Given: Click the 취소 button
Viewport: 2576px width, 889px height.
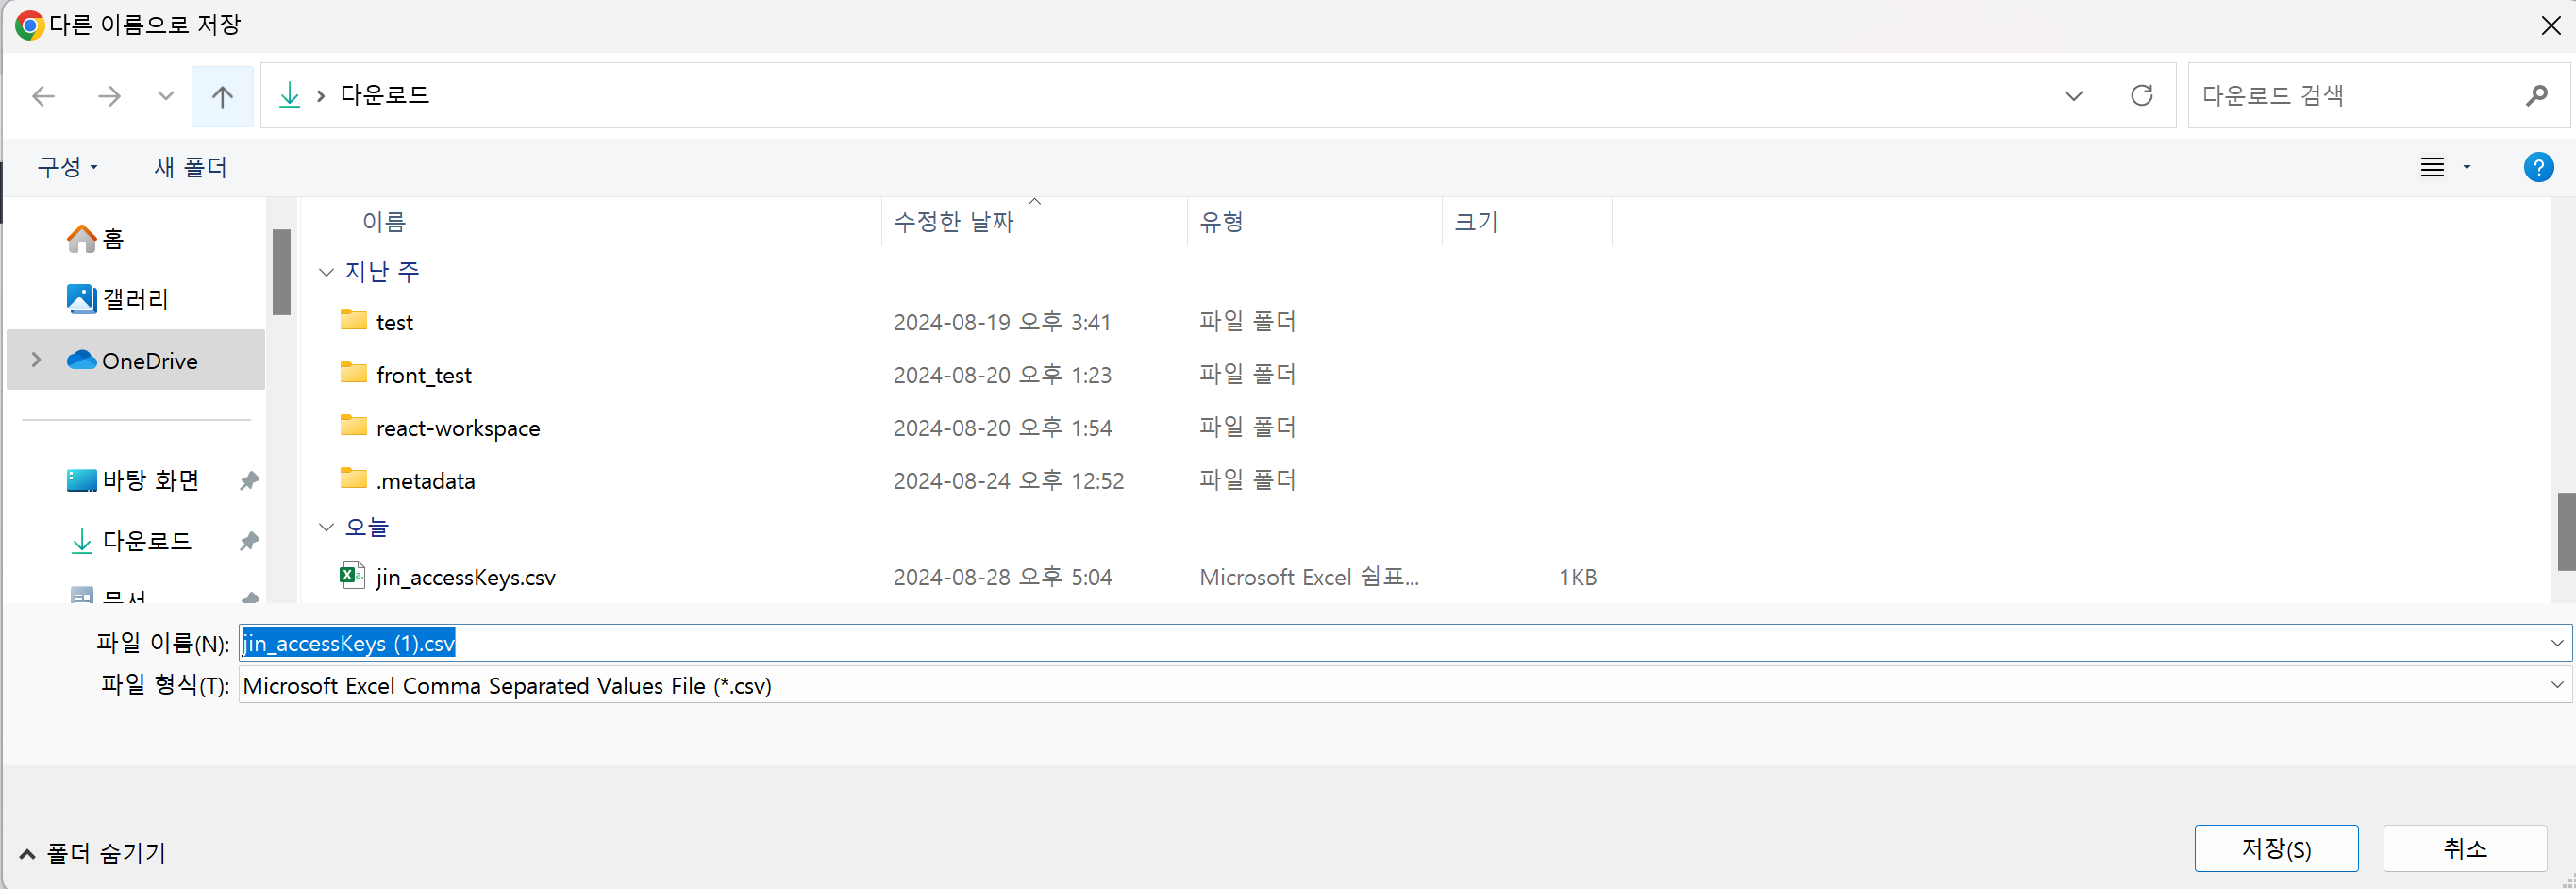Looking at the screenshot, I should click(x=2464, y=848).
